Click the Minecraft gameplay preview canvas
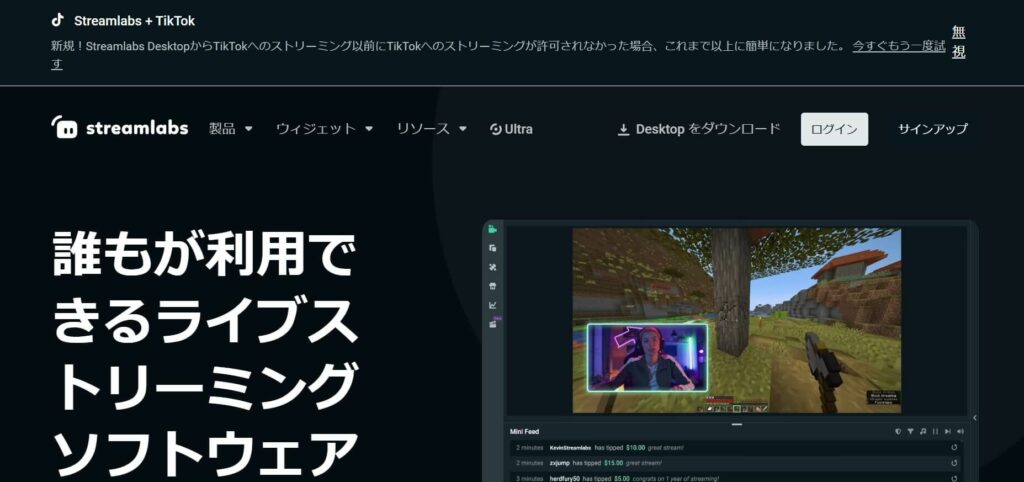 tap(737, 320)
